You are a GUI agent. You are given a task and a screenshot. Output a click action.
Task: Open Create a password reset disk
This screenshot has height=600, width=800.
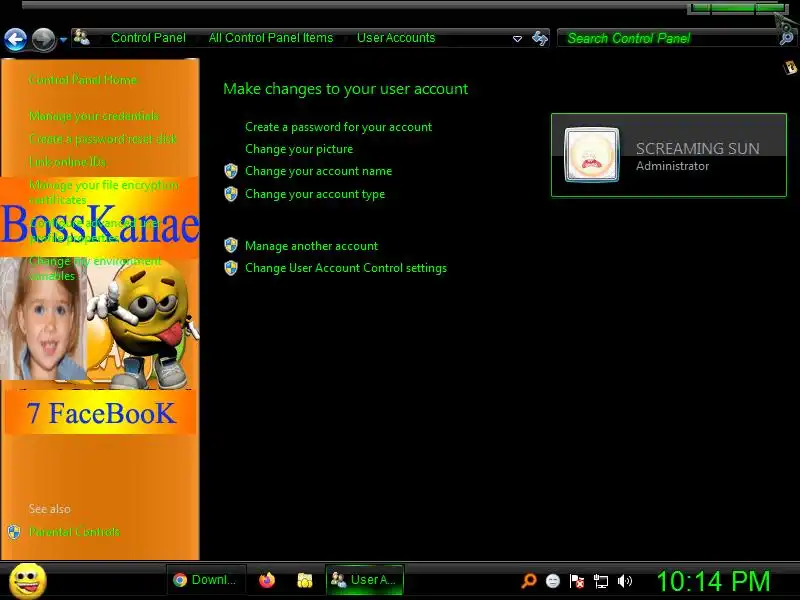[x=103, y=139]
